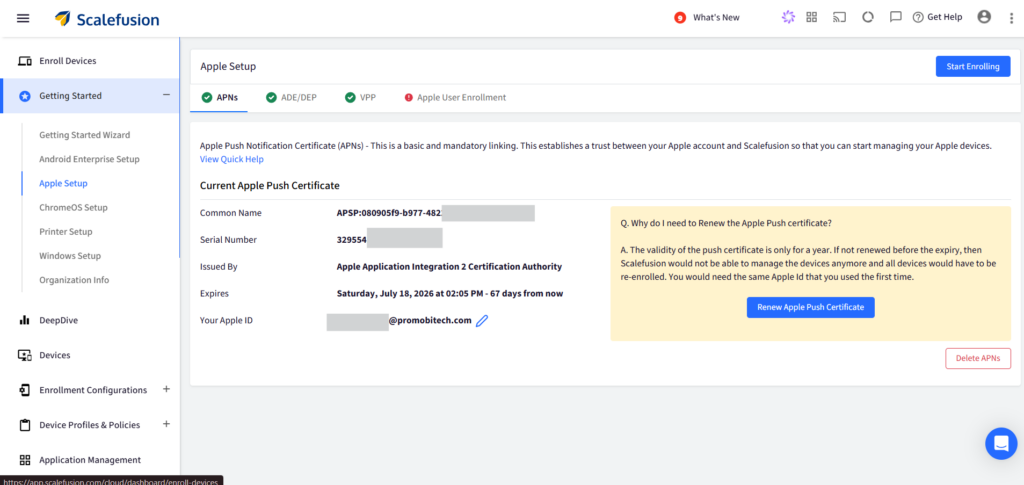Click the green check icon beside VPP
Image resolution: width=1024 pixels, height=485 pixels.
tap(350, 98)
